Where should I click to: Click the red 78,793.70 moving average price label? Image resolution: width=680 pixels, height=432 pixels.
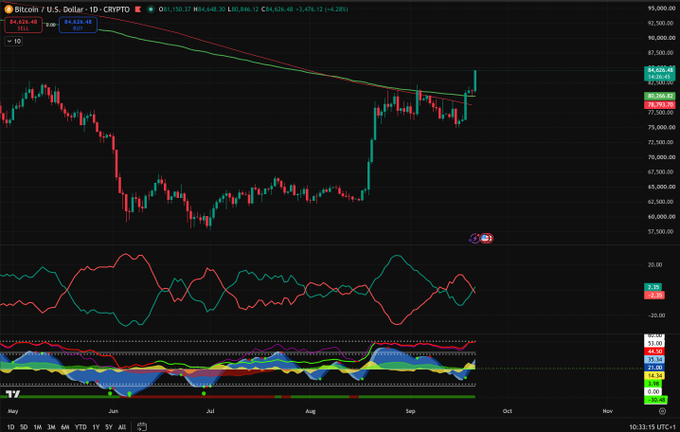[660, 105]
